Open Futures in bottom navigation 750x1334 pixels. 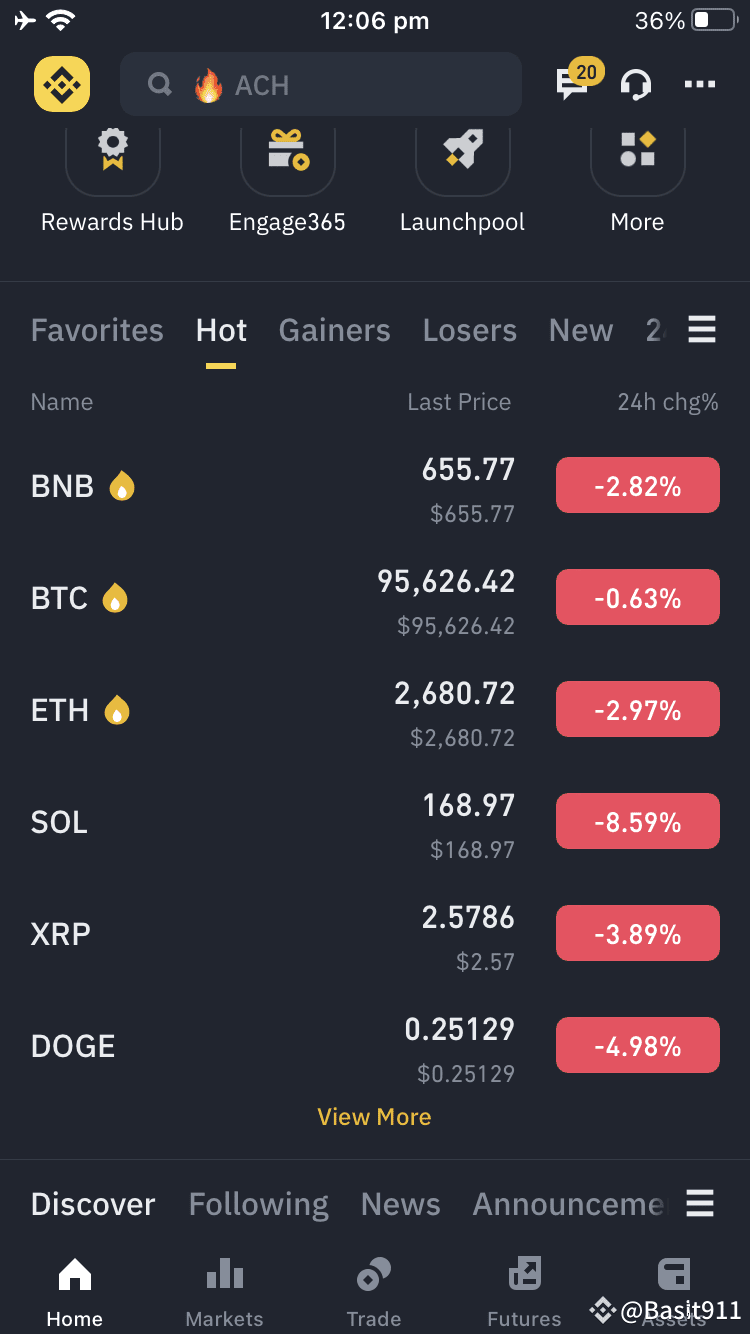pyautogui.click(x=524, y=1292)
